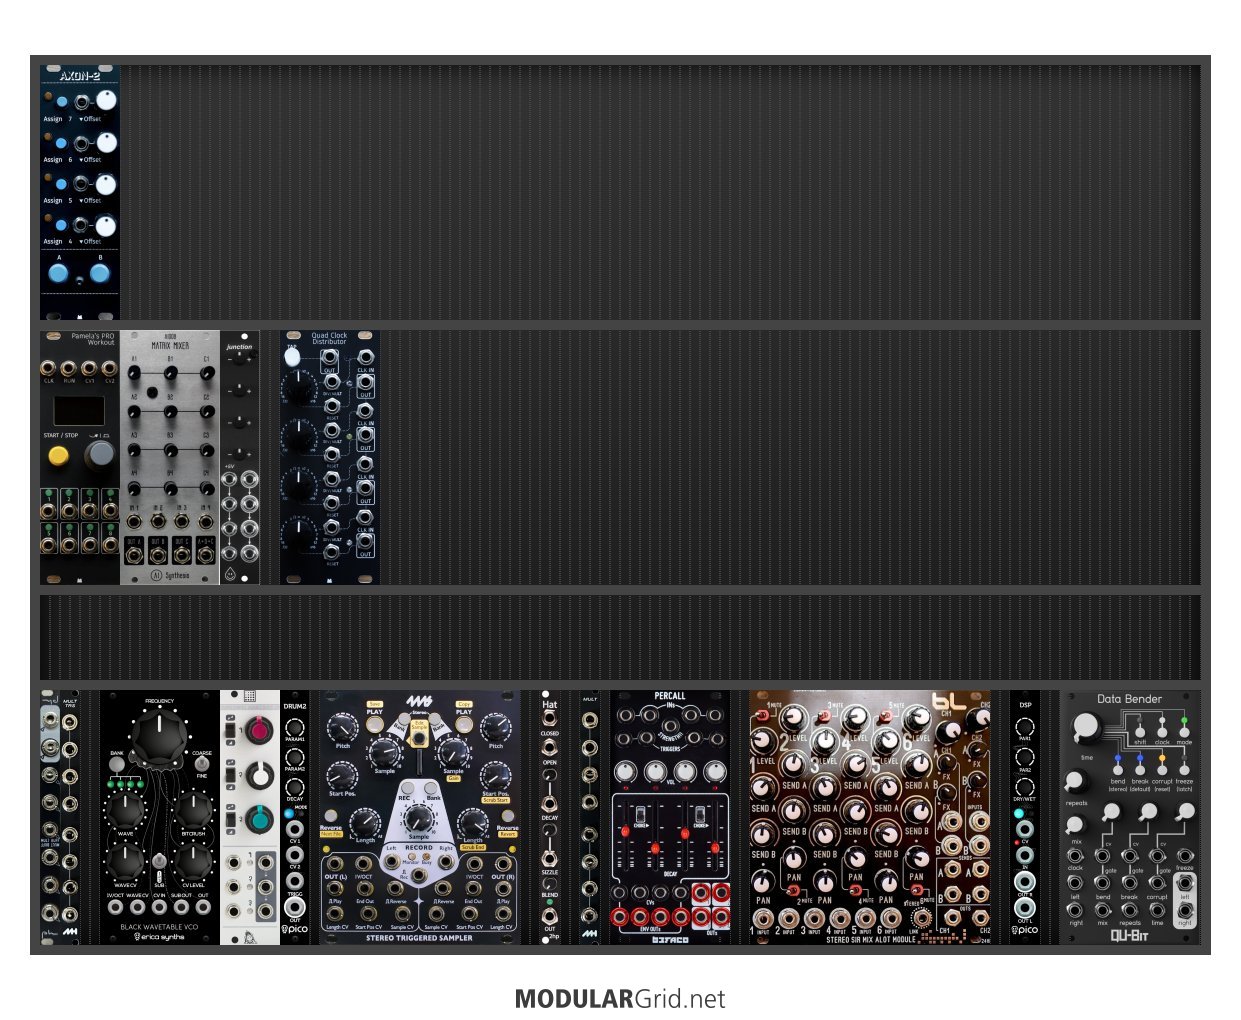1241x1020 pixels.
Task: Push the freeze button on Data Bender
Action: tap(1184, 771)
